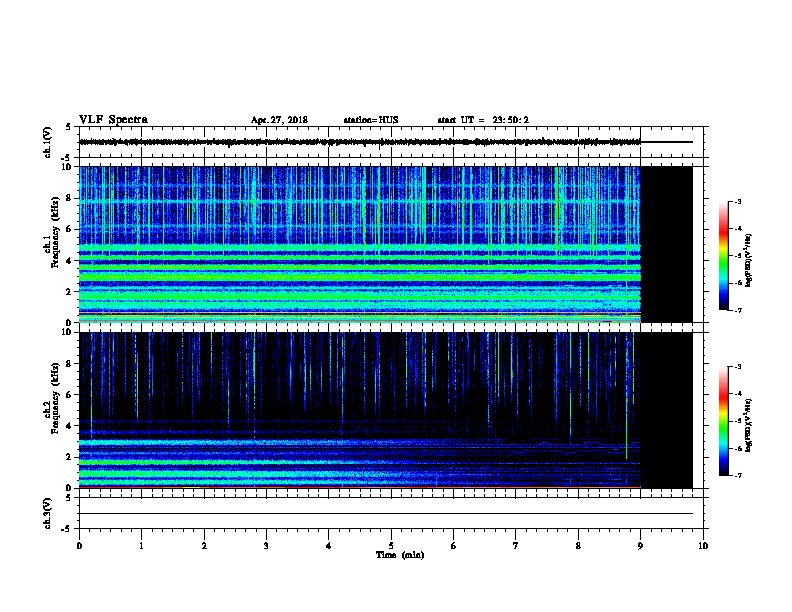Viewport: 792px width, 612px height.
Task: Click the number "4" under the time axis
Action: 329,546
